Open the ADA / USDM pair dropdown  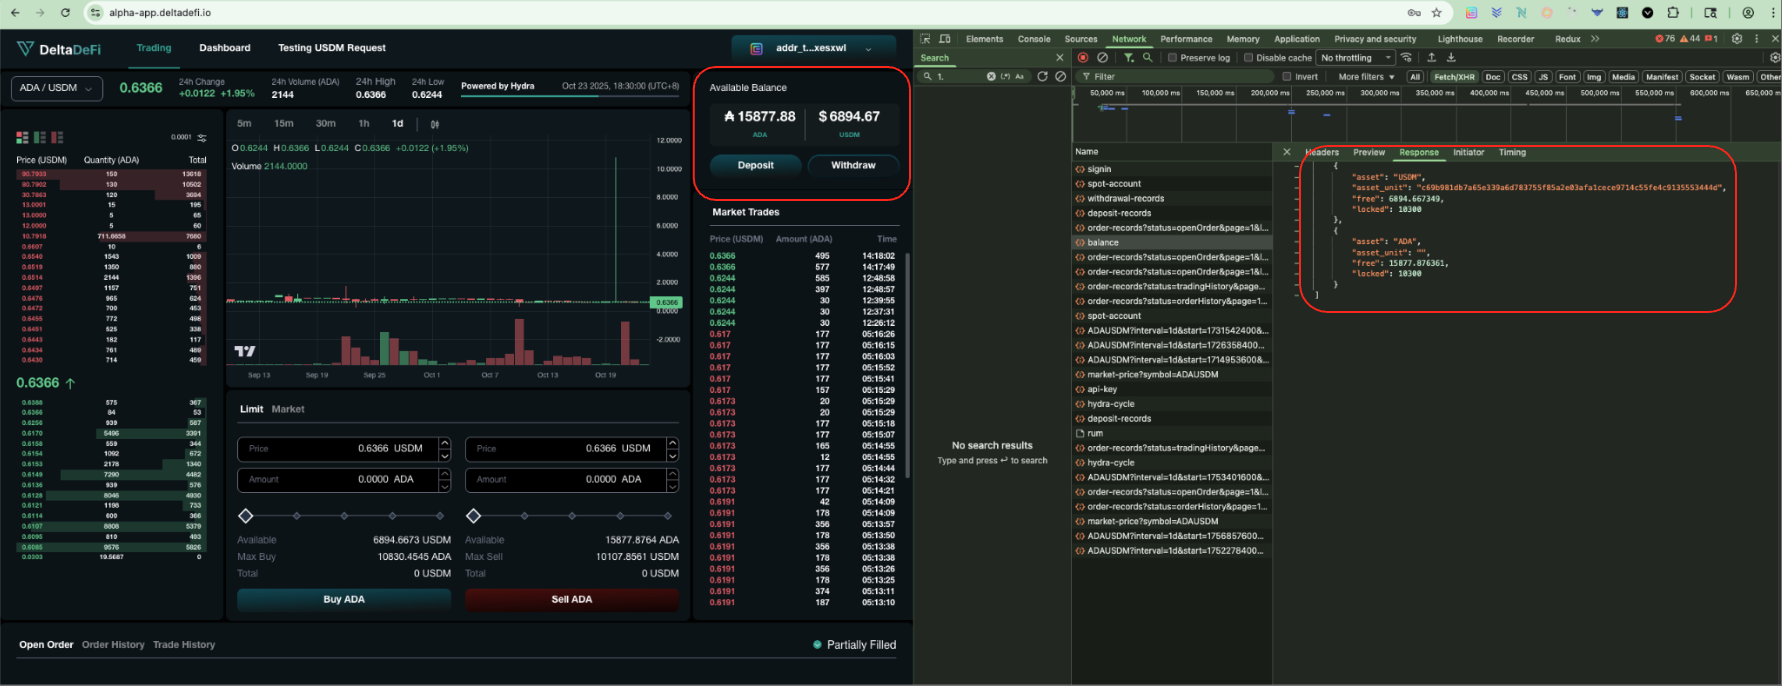pyautogui.click(x=57, y=88)
